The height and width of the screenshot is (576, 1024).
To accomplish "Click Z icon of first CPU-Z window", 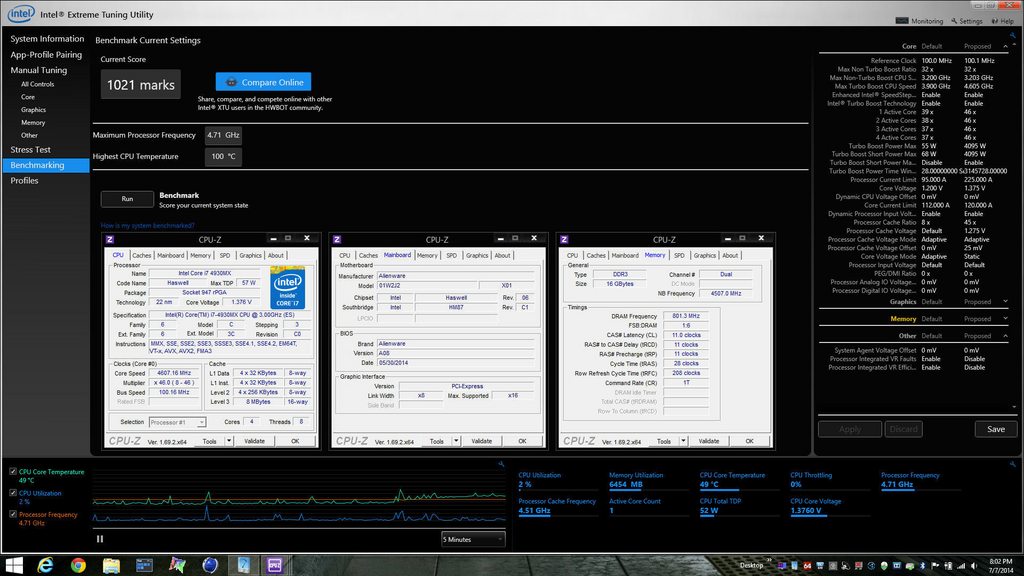I will click(x=110, y=240).
